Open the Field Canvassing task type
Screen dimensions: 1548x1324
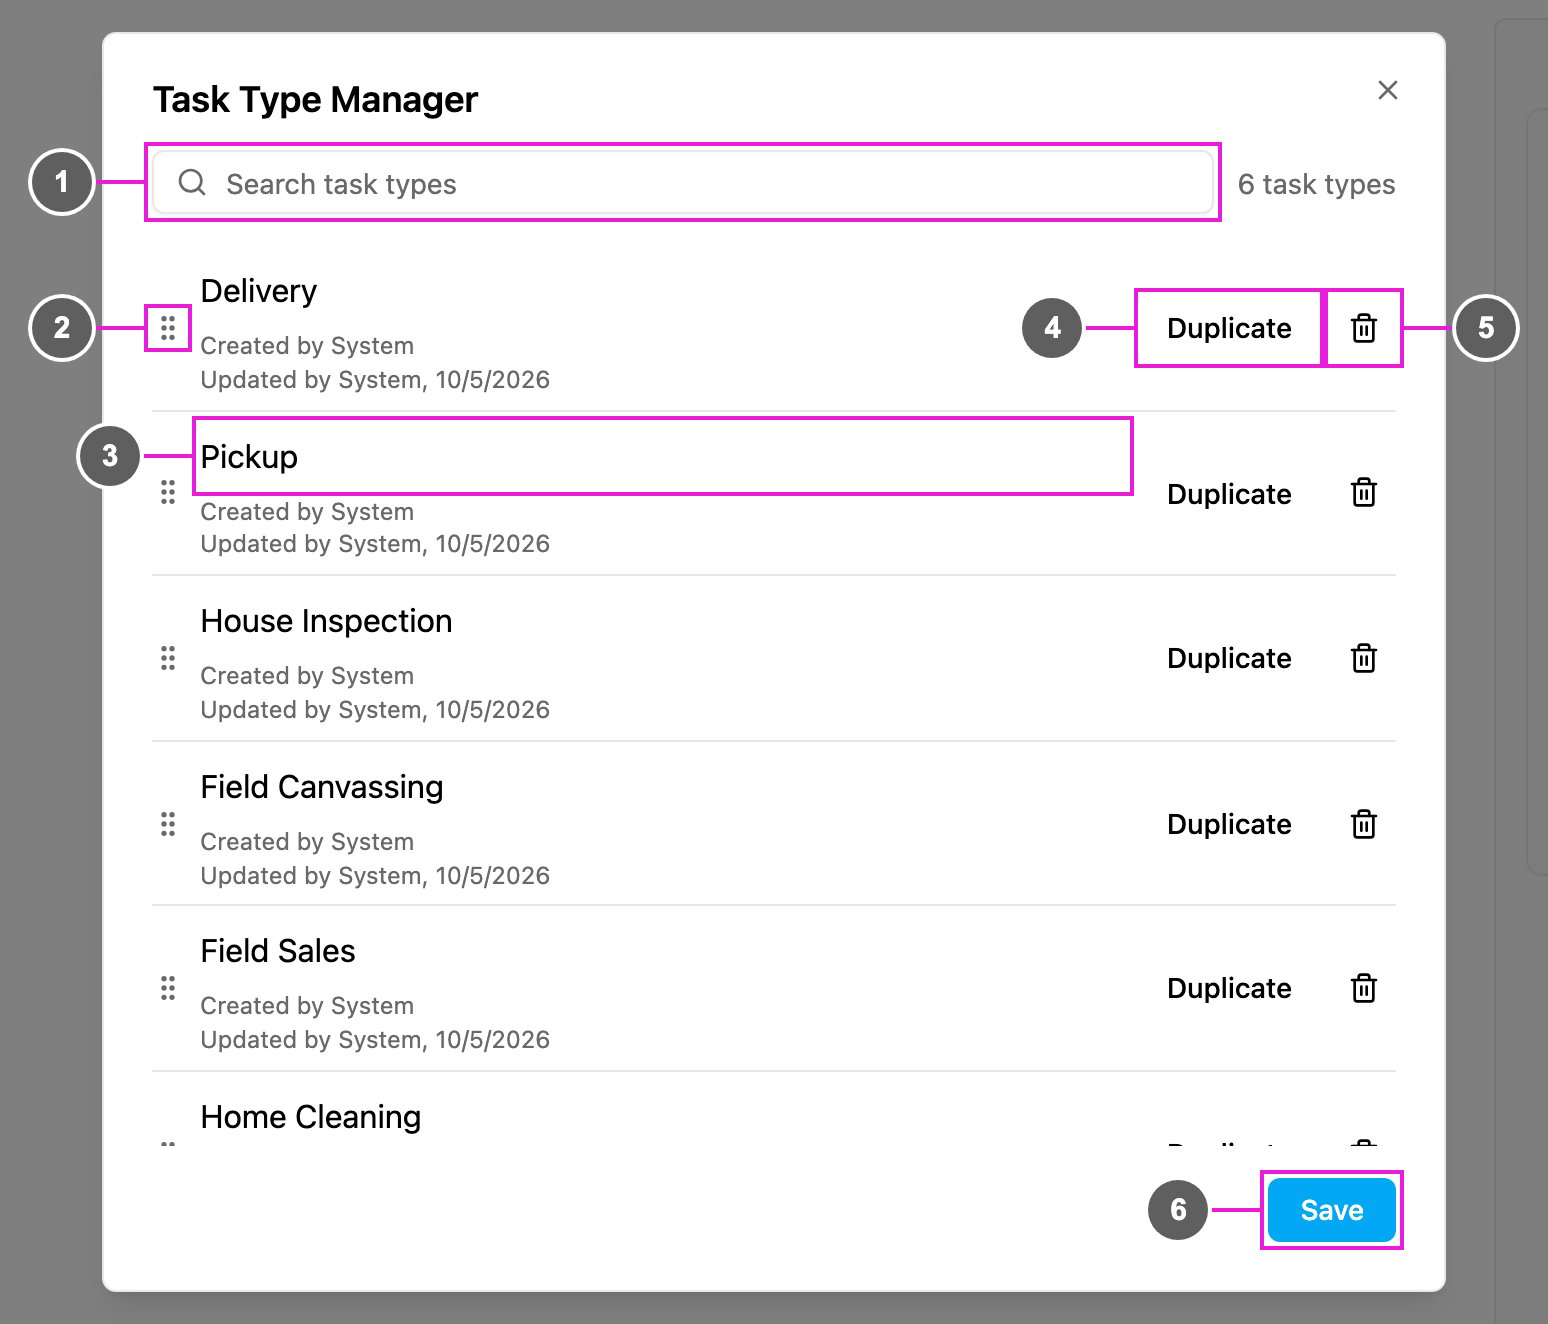pyautogui.click(x=322, y=787)
